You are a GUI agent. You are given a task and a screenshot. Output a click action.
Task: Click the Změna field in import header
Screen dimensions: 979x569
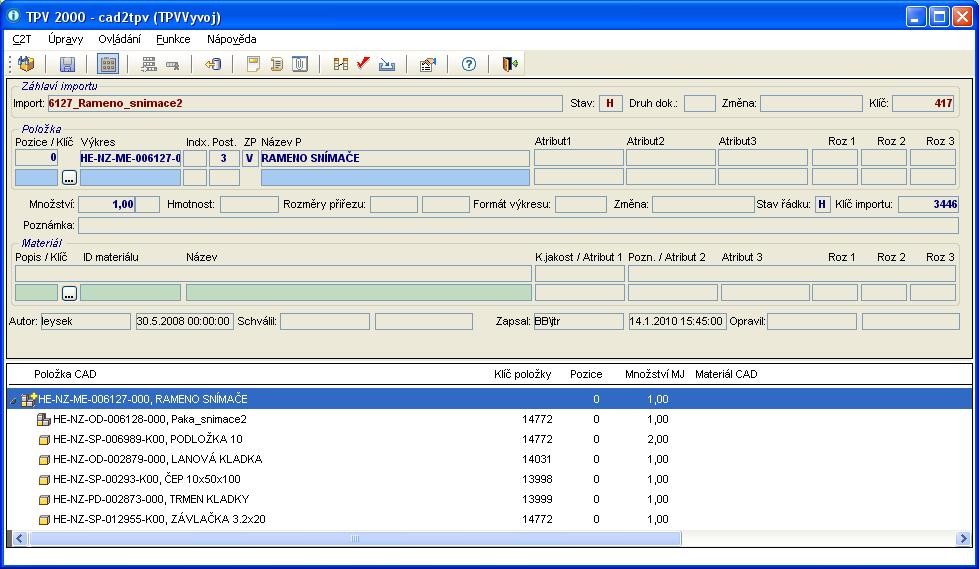coord(811,103)
